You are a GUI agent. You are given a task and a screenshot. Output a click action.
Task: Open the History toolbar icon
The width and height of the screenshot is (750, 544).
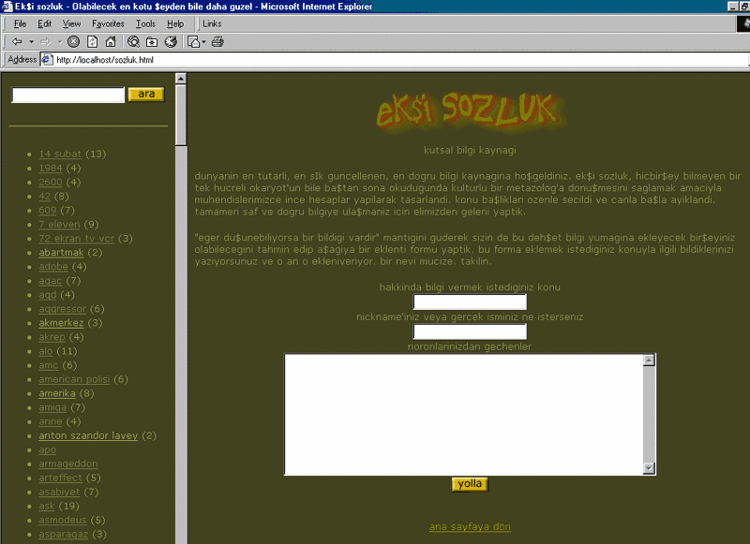(x=170, y=42)
